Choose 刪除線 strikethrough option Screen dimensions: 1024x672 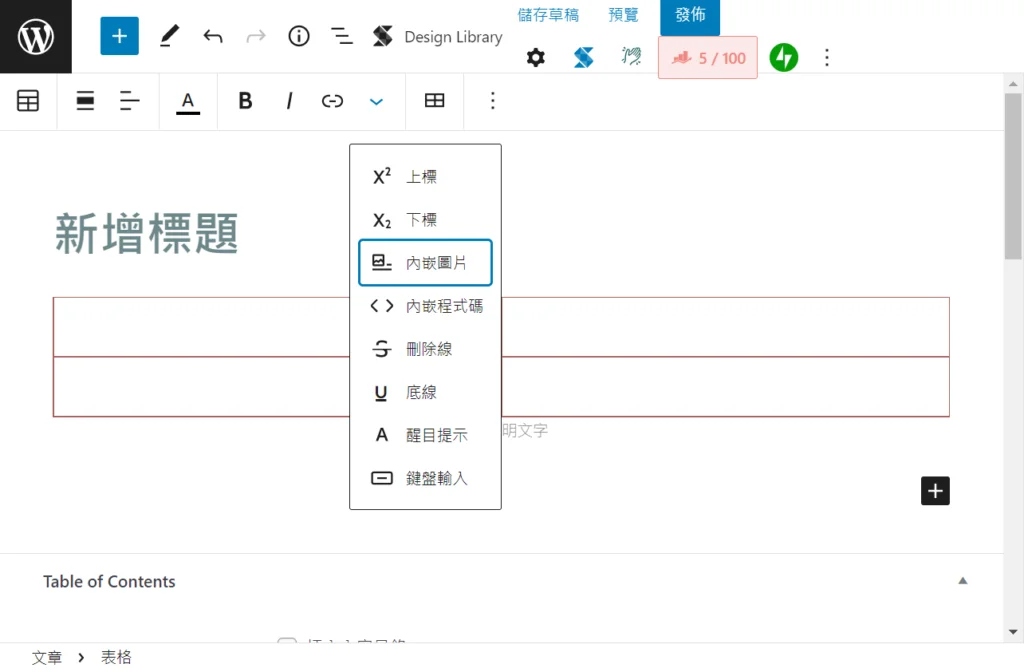(x=425, y=349)
